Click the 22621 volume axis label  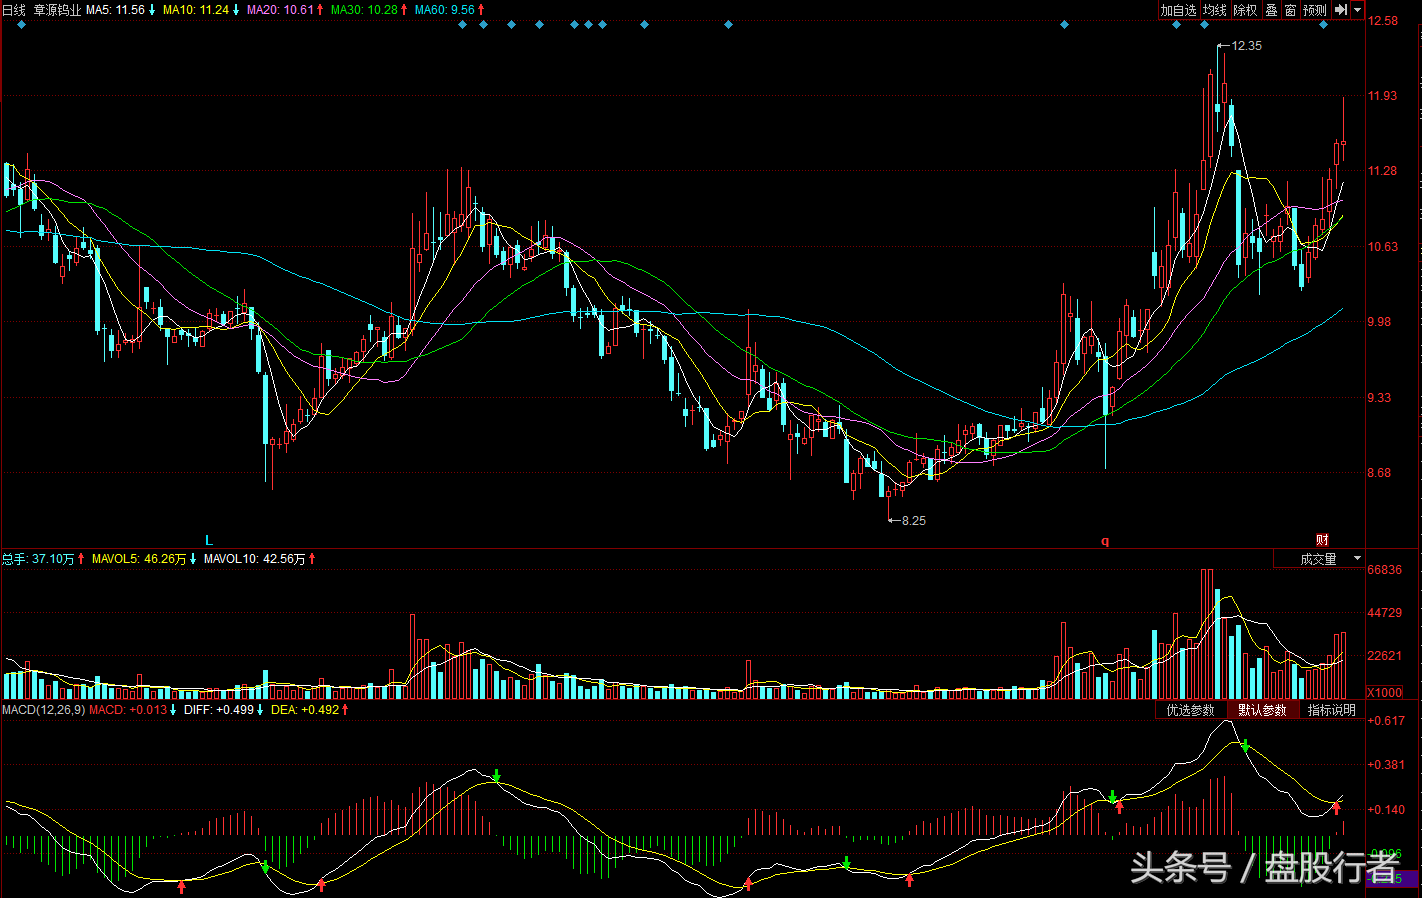click(1385, 656)
